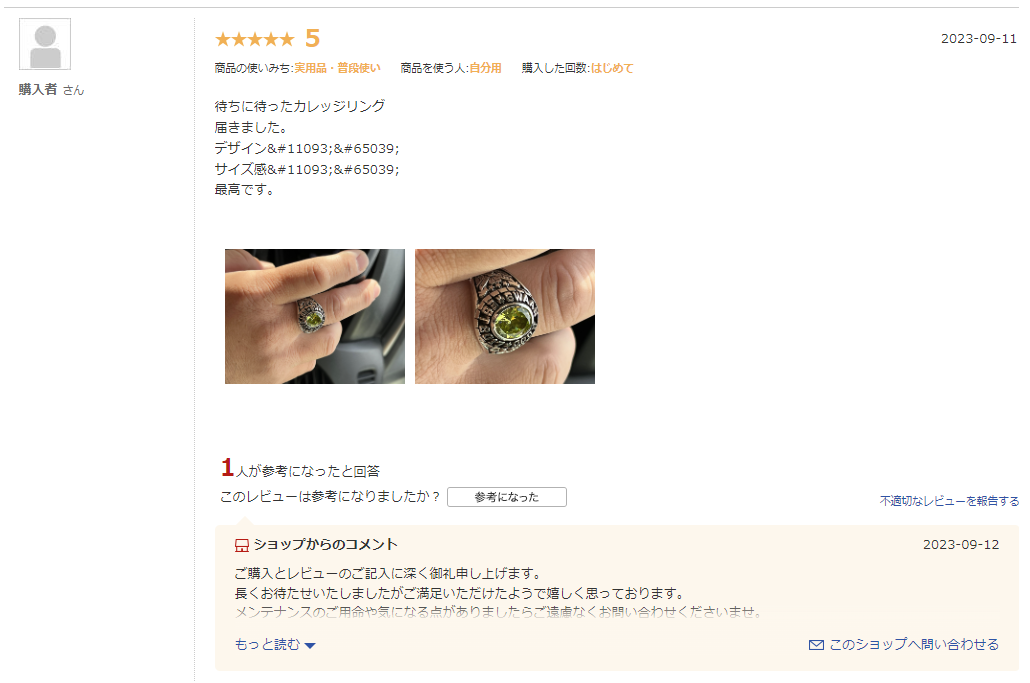Click the 購入者 reviewer name
The image size is (1030, 683).
pyautogui.click(x=37, y=89)
